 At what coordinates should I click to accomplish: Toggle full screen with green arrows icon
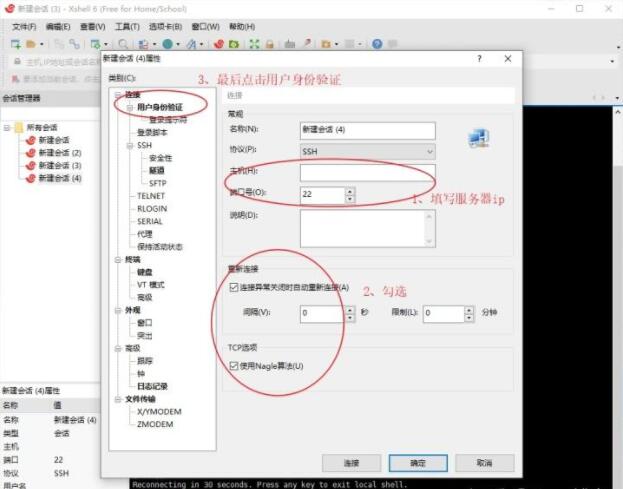point(254,44)
